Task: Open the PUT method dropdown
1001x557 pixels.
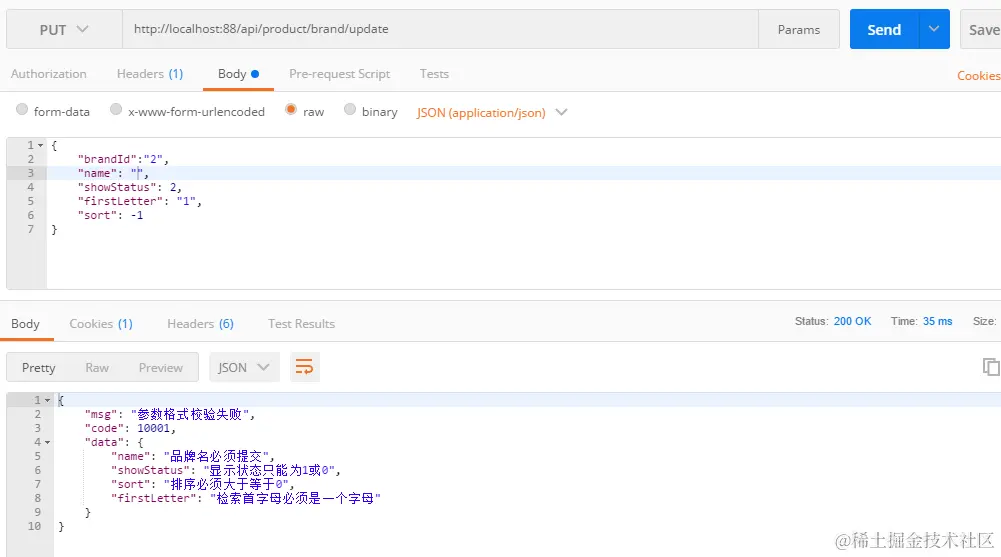Action: pyautogui.click(x=64, y=29)
